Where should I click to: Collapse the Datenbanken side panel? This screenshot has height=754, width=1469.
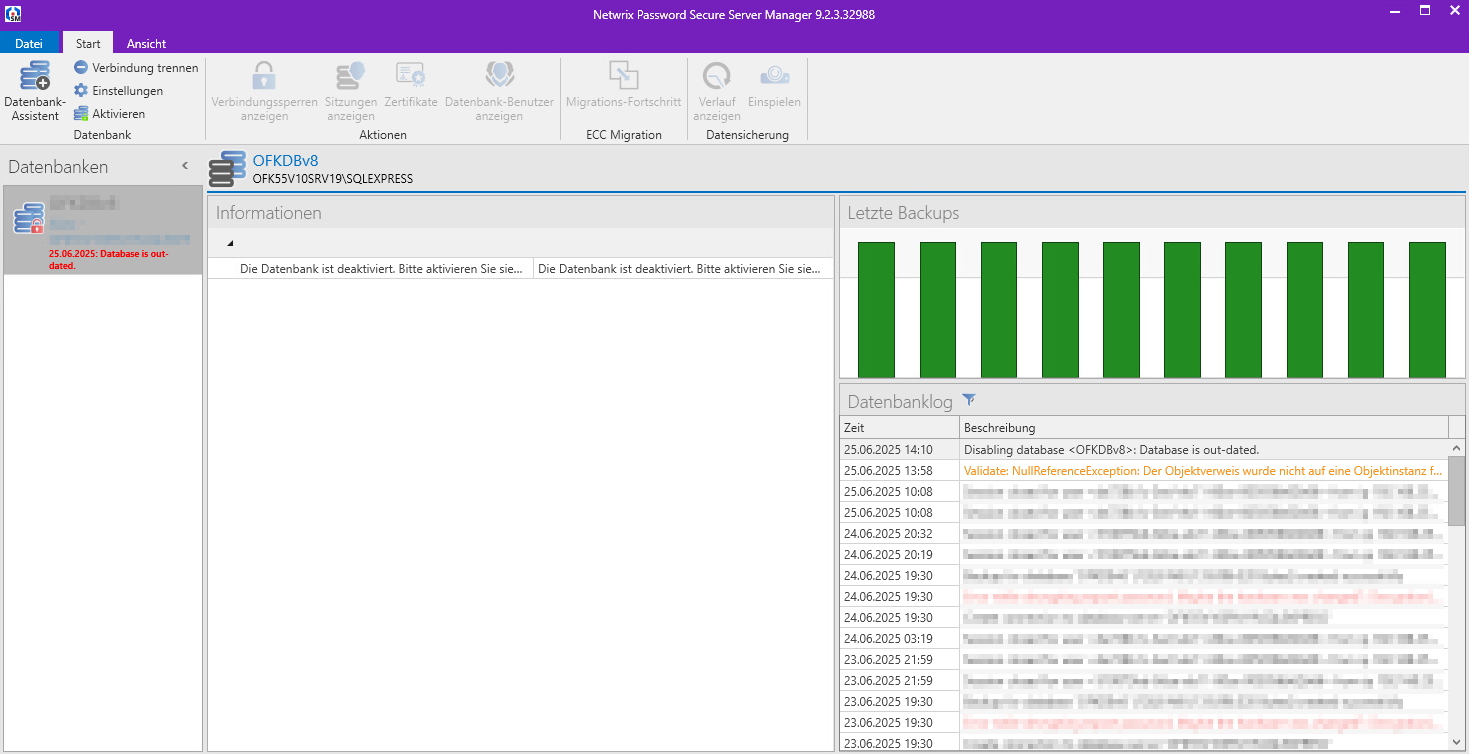[185, 166]
